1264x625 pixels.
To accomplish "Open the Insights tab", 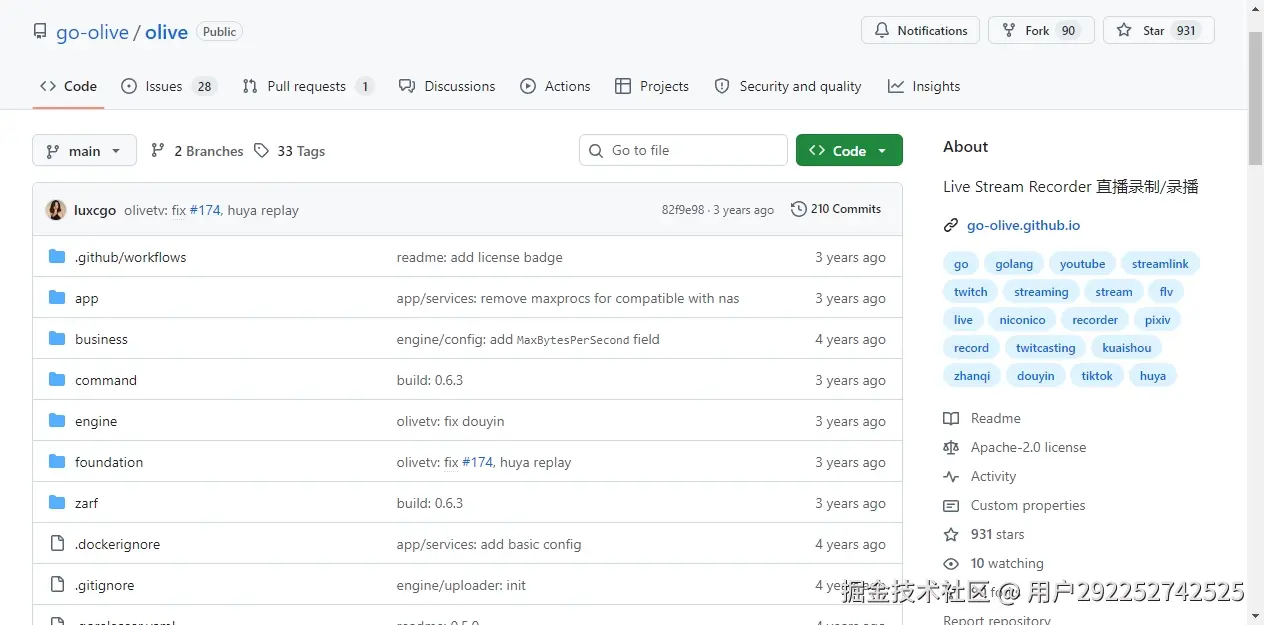I will point(924,86).
